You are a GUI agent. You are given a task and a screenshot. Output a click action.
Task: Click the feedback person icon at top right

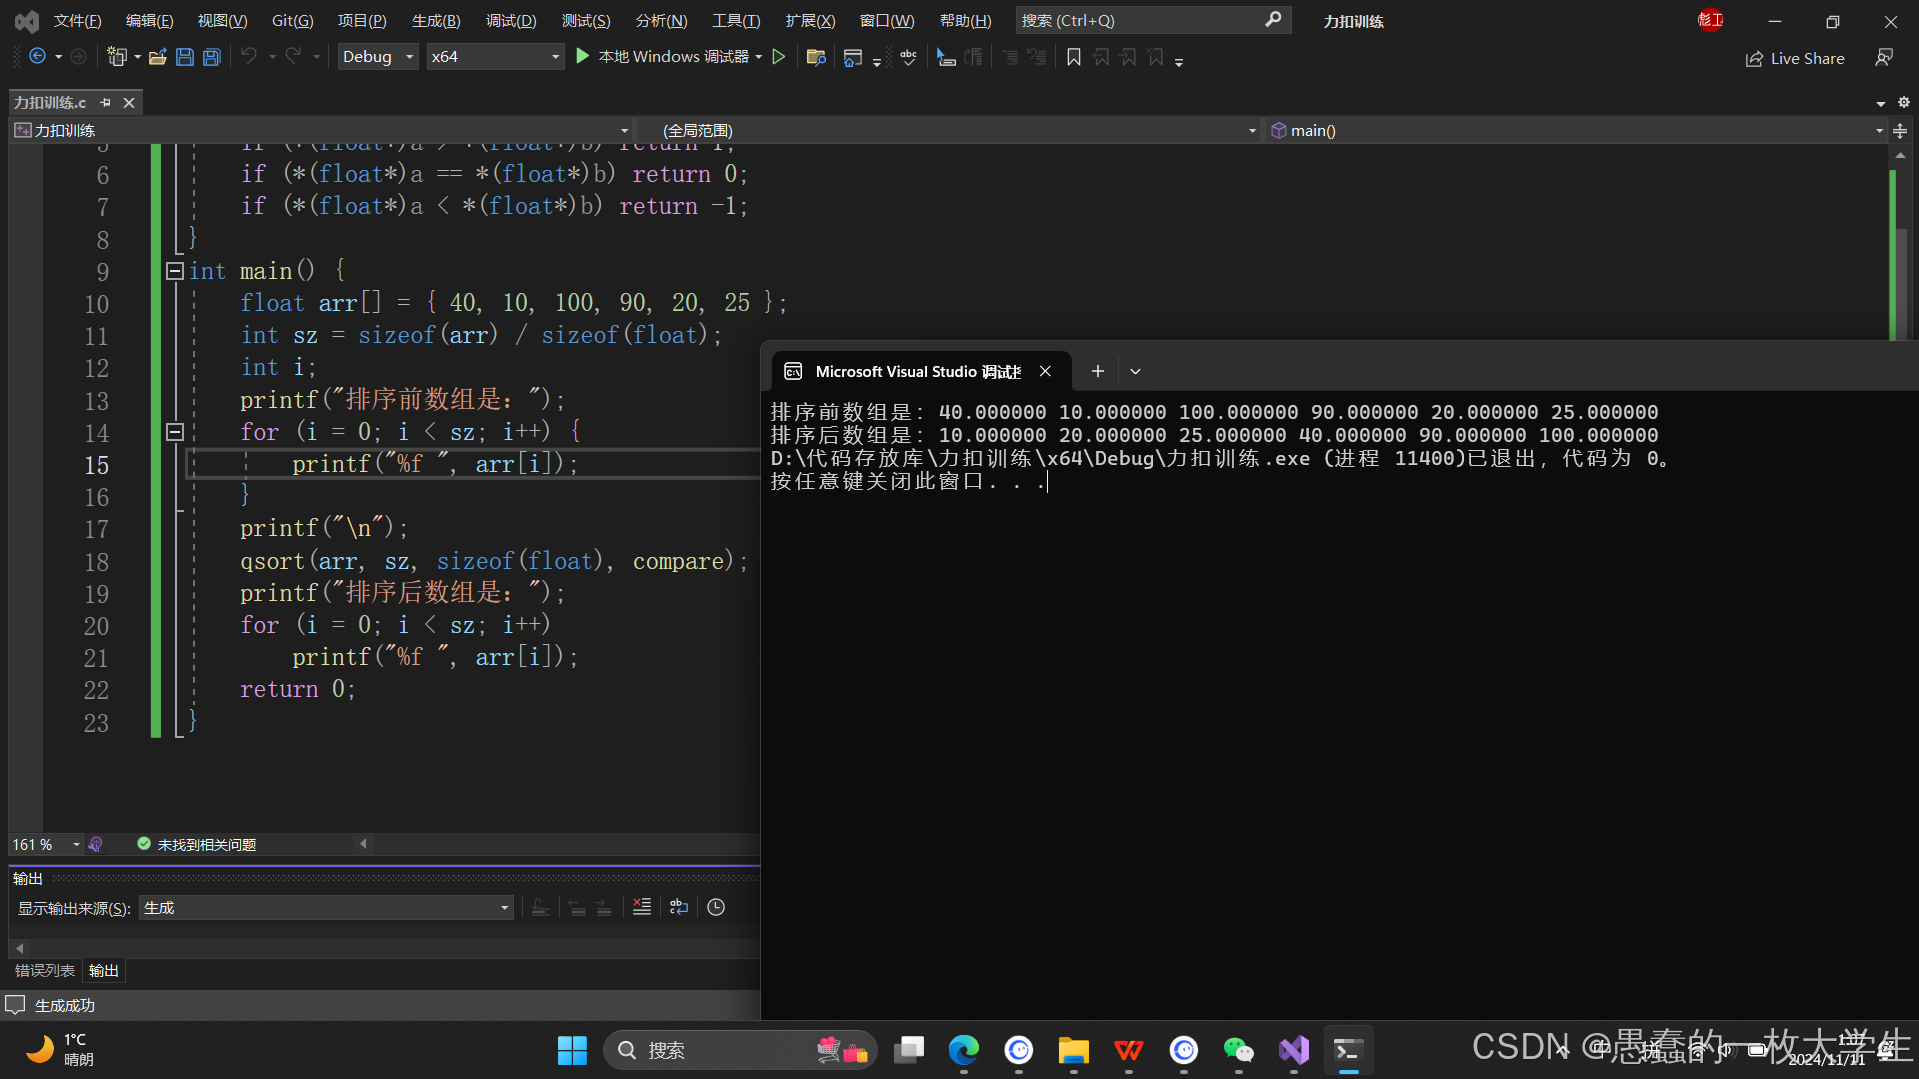coord(1884,58)
